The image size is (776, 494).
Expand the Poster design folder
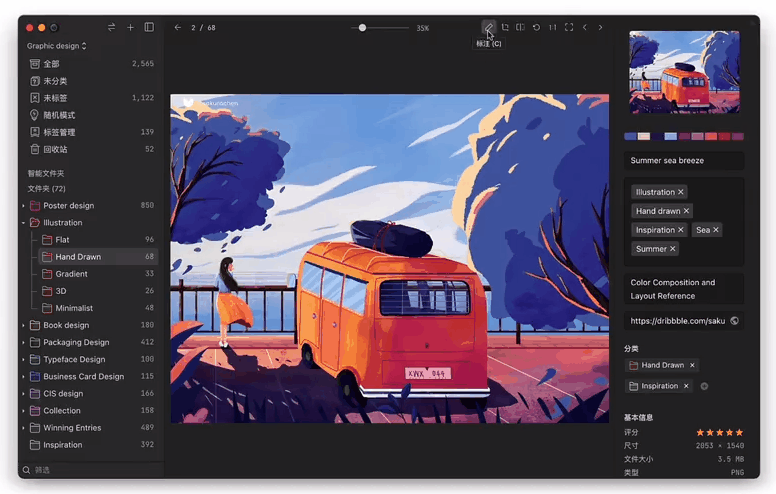coord(23,206)
